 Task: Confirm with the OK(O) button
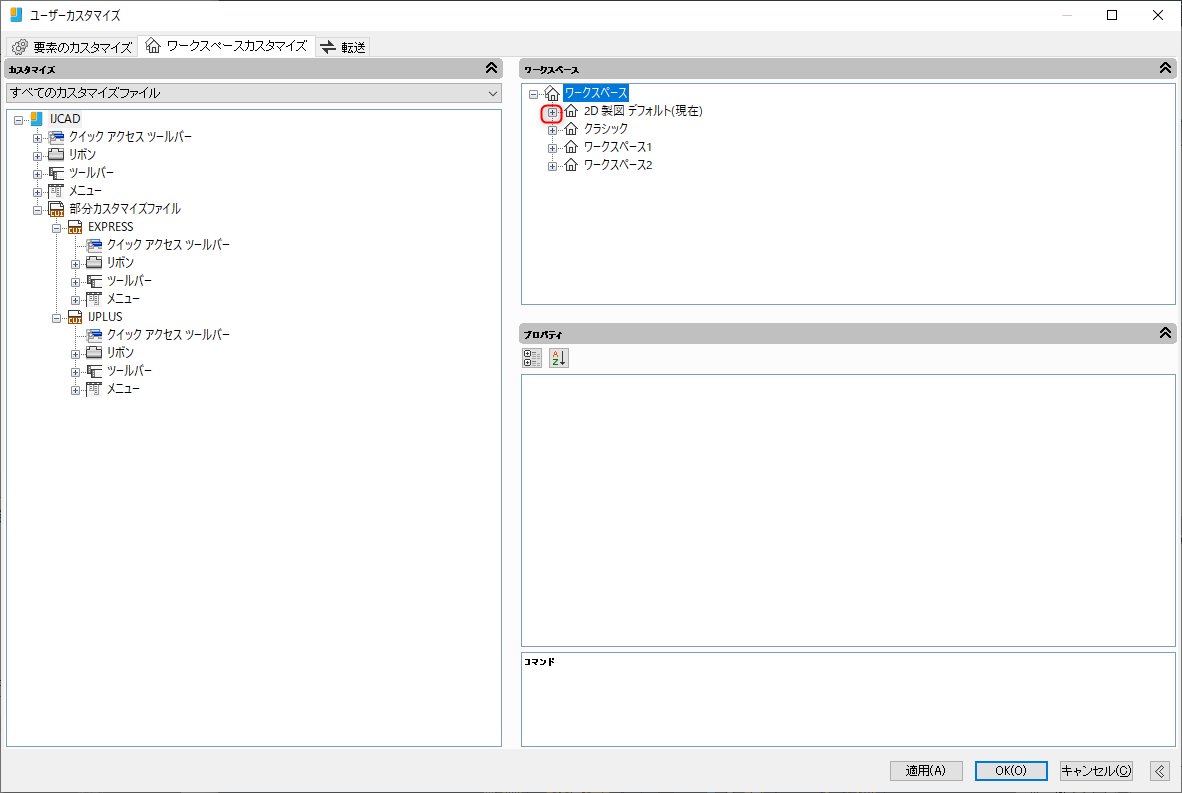pyautogui.click(x=1011, y=770)
